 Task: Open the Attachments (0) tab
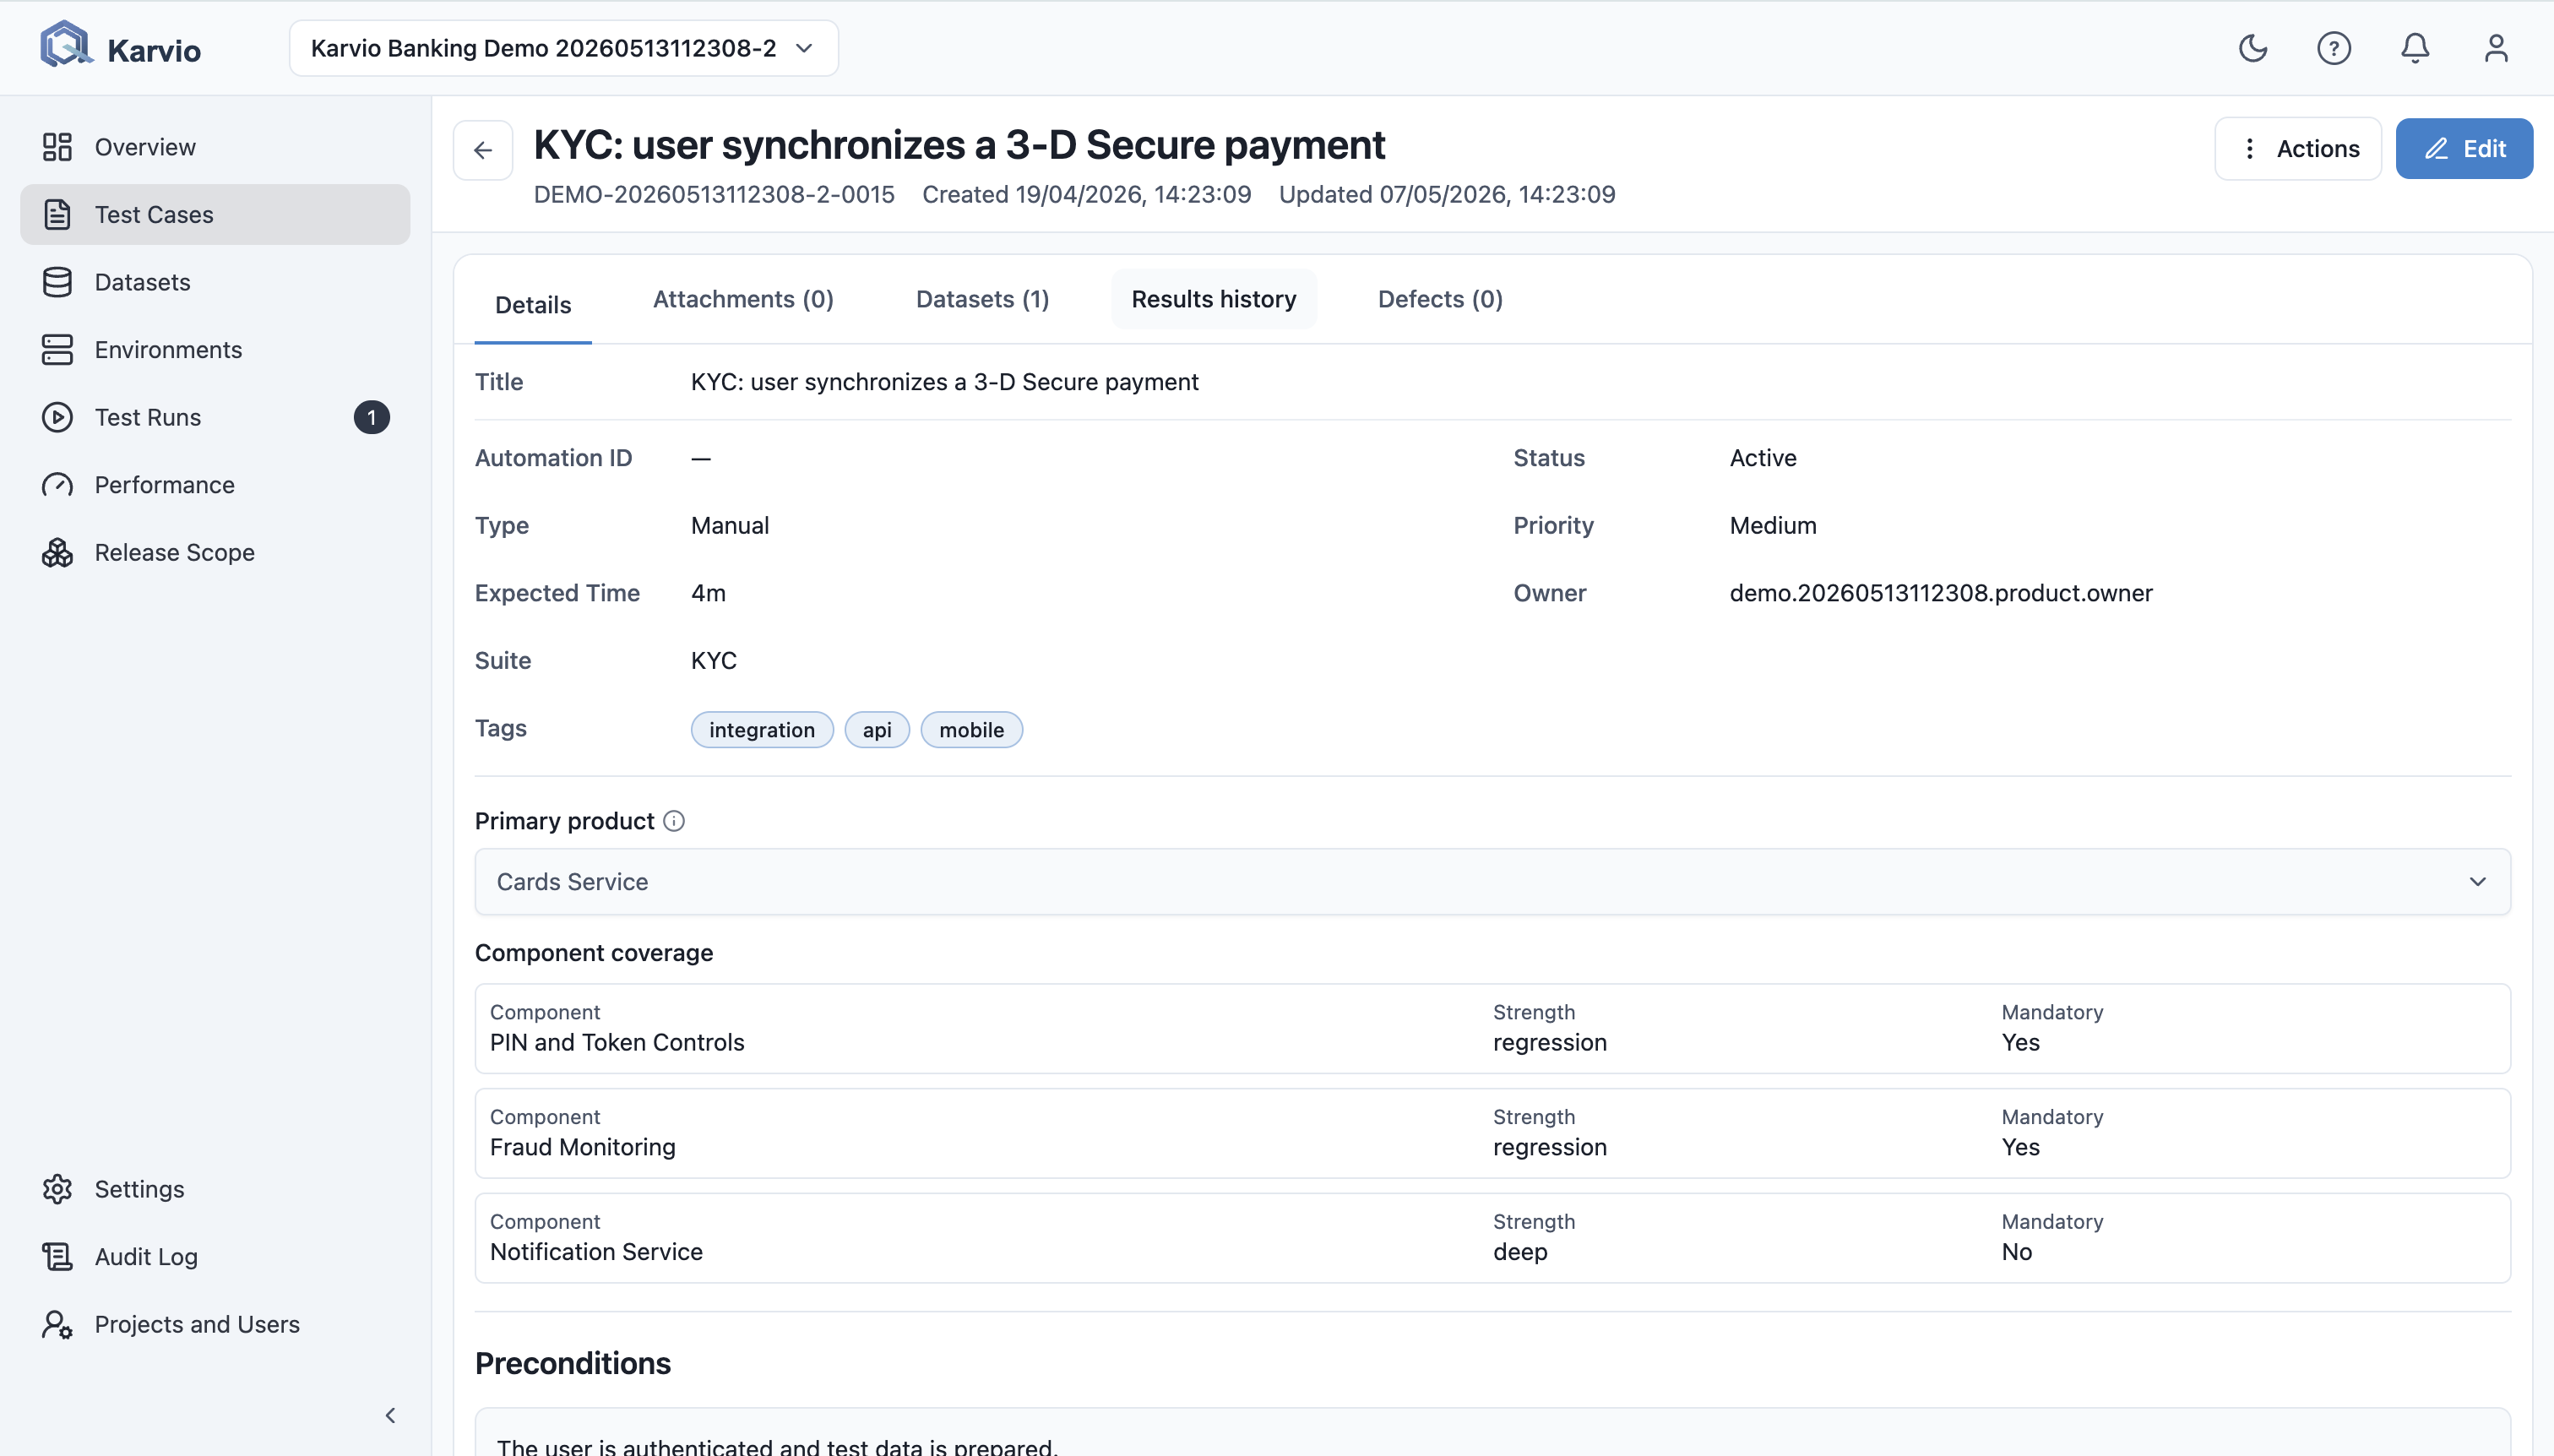coord(743,299)
